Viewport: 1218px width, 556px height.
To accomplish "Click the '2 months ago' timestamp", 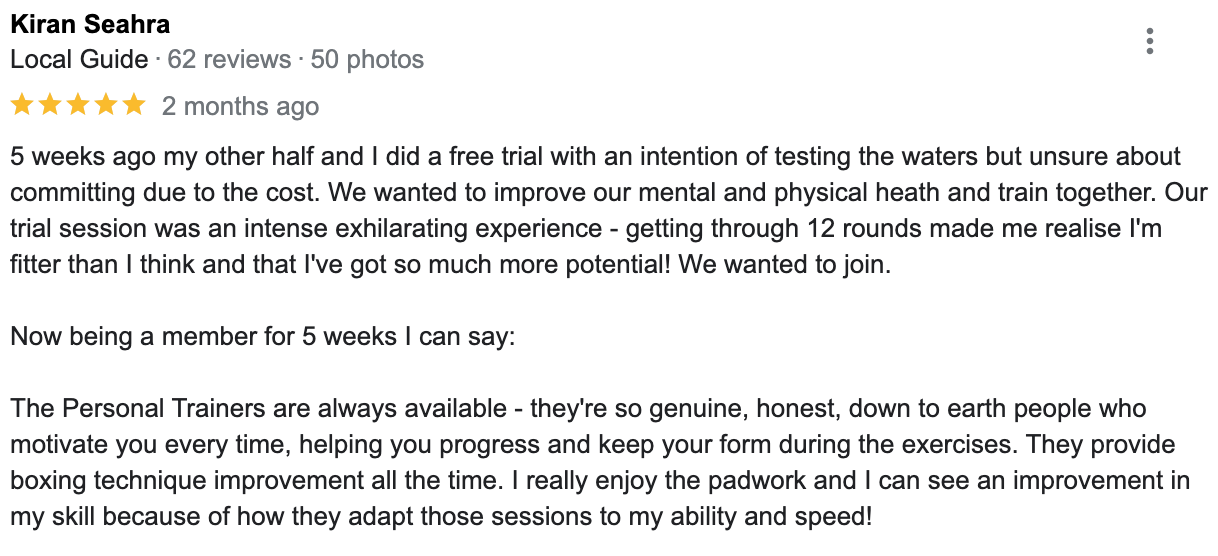I will (240, 106).
